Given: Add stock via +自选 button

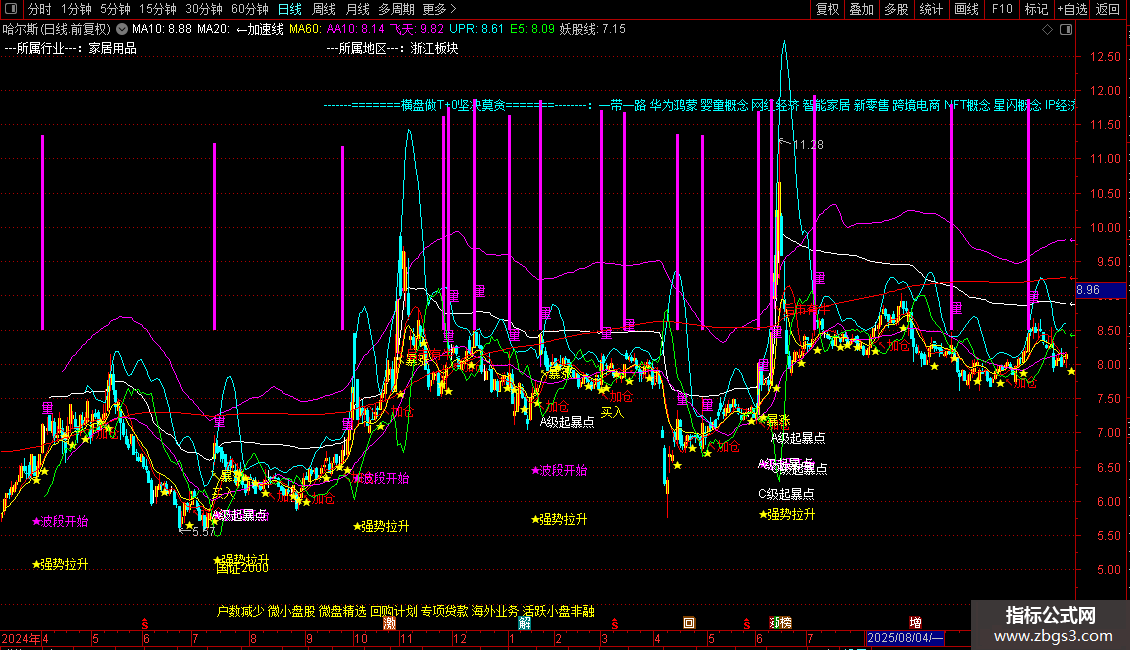Looking at the screenshot, I should [x=1072, y=9].
